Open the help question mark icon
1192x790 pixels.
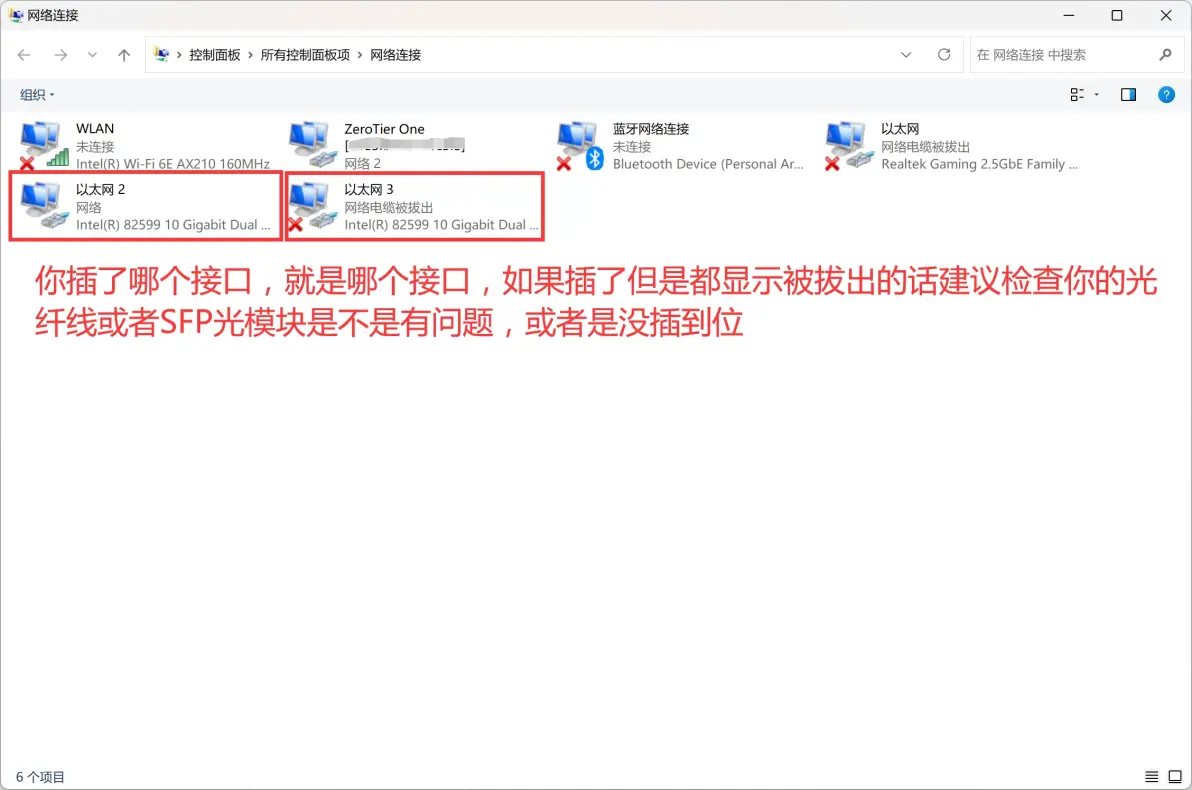coord(1166,94)
